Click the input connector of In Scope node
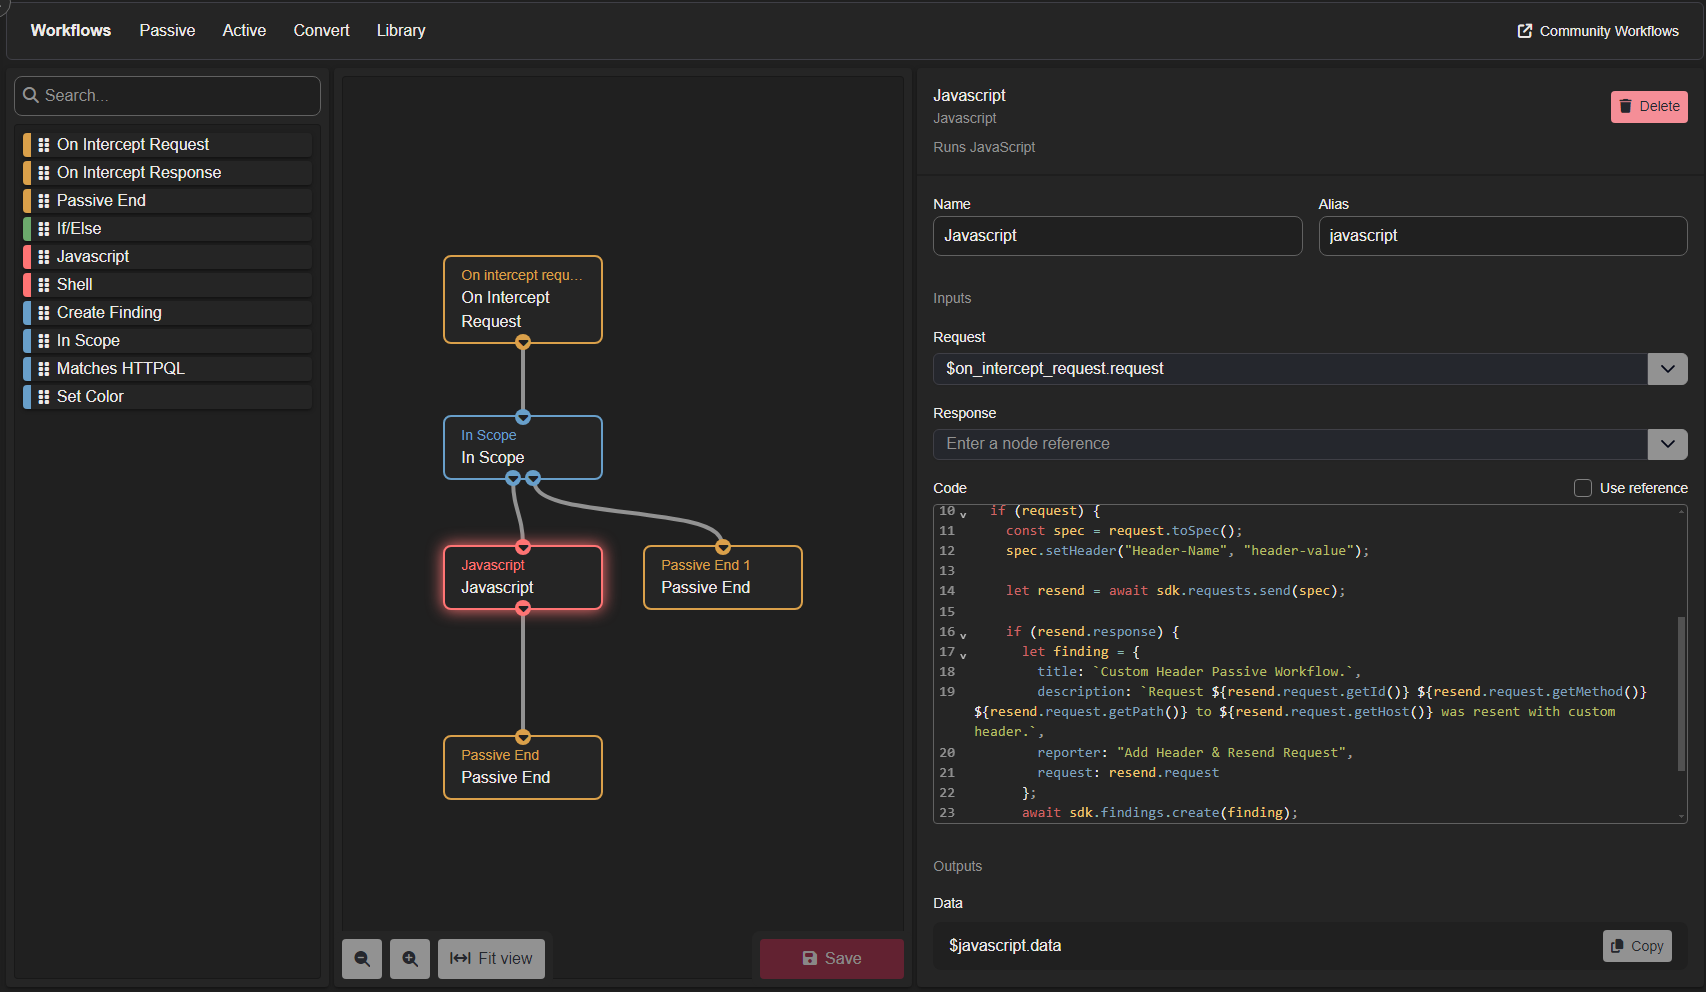 (523, 417)
